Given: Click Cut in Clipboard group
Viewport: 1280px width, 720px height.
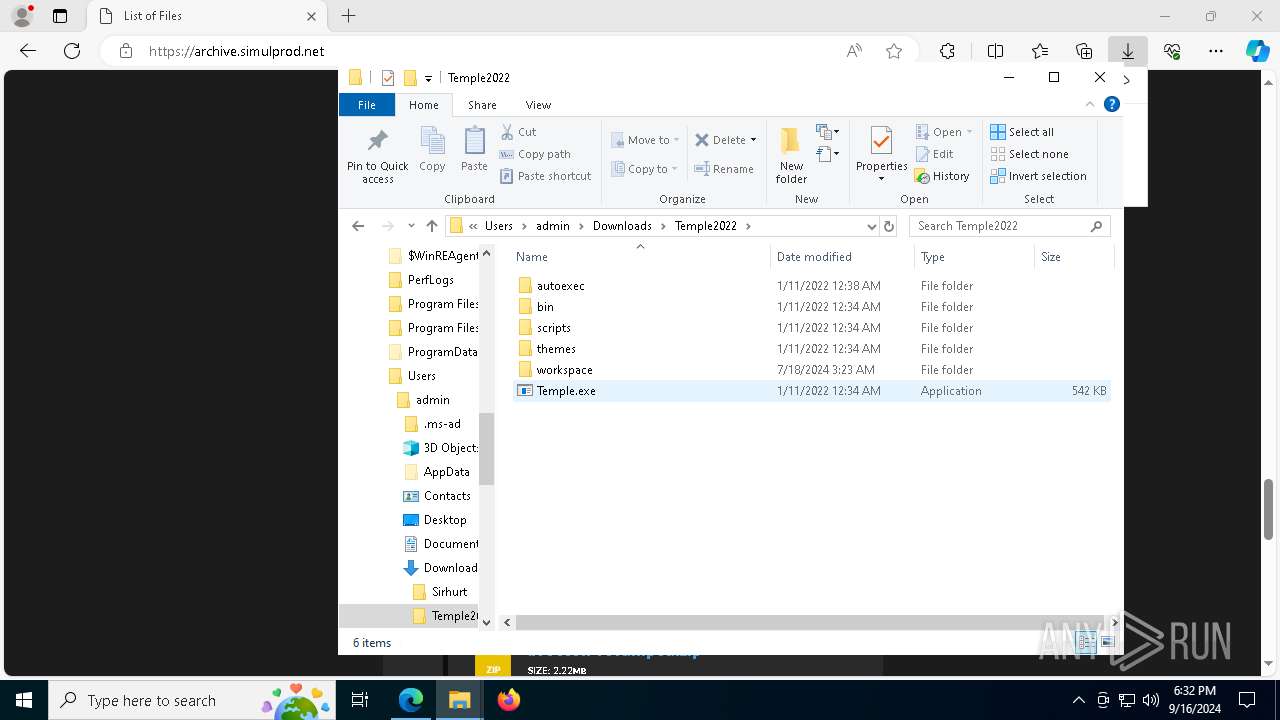Looking at the screenshot, I should 518,132.
